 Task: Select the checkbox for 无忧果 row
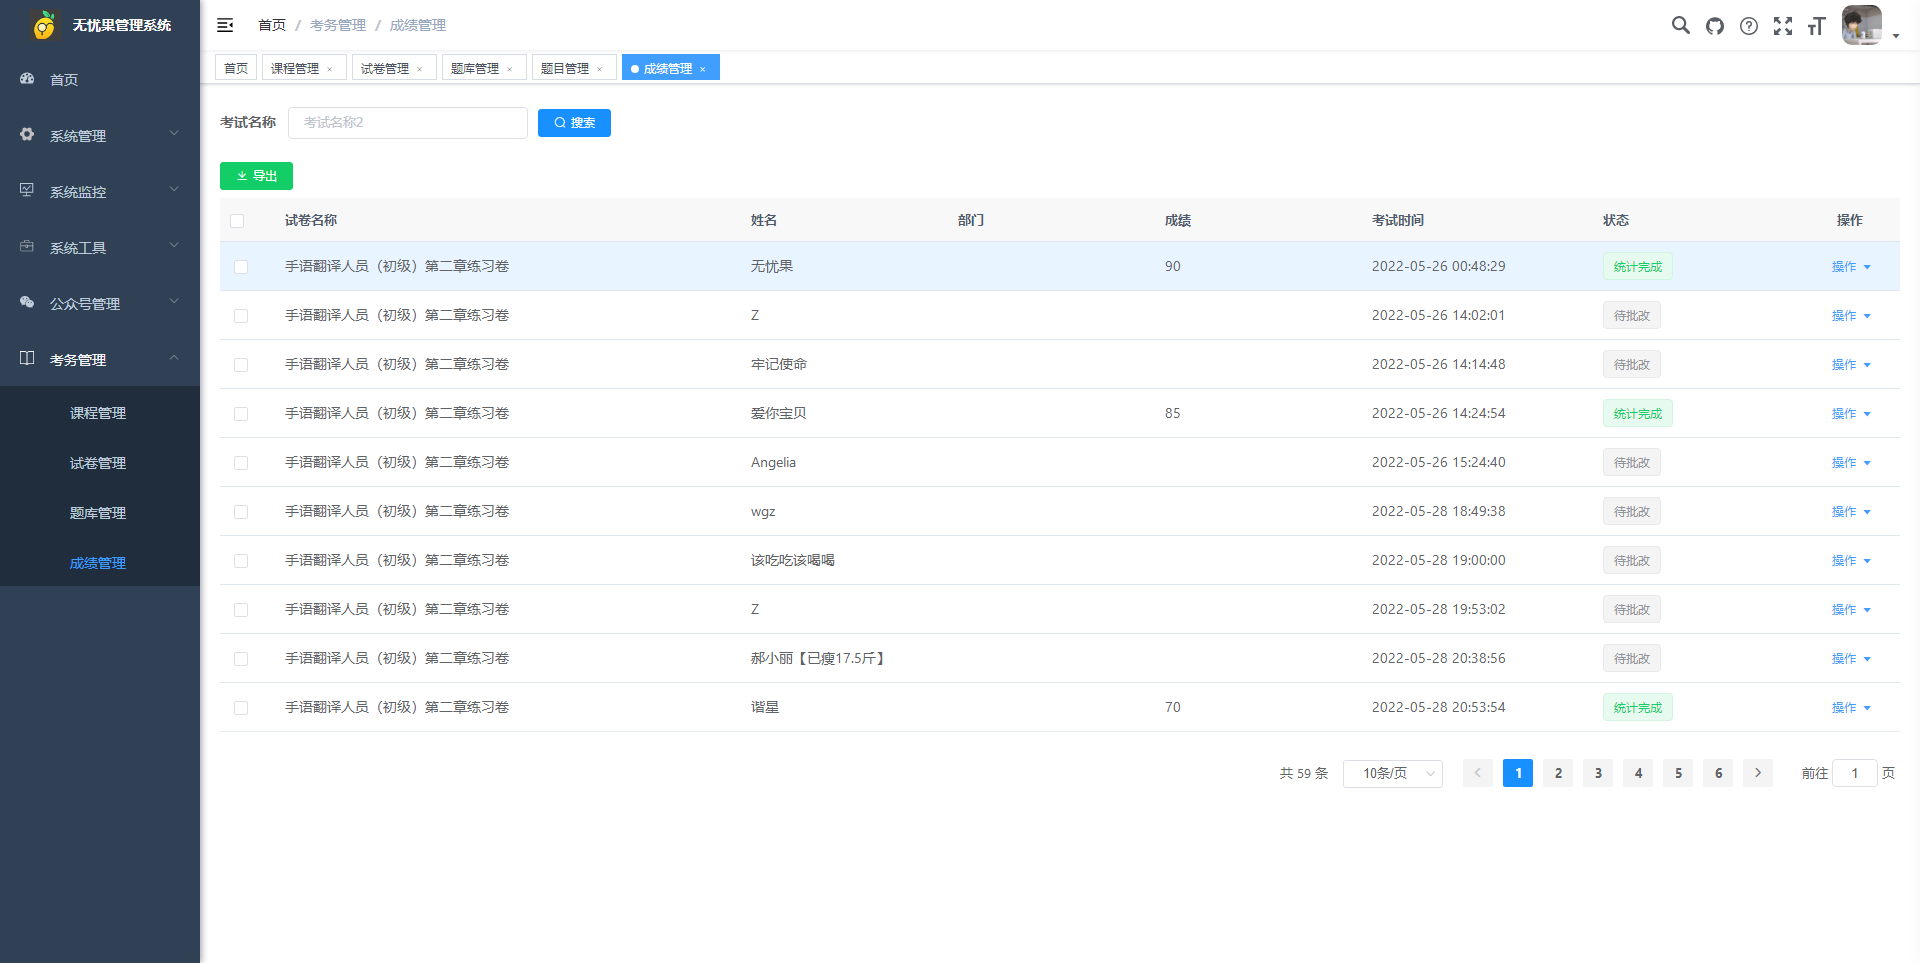[241, 267]
